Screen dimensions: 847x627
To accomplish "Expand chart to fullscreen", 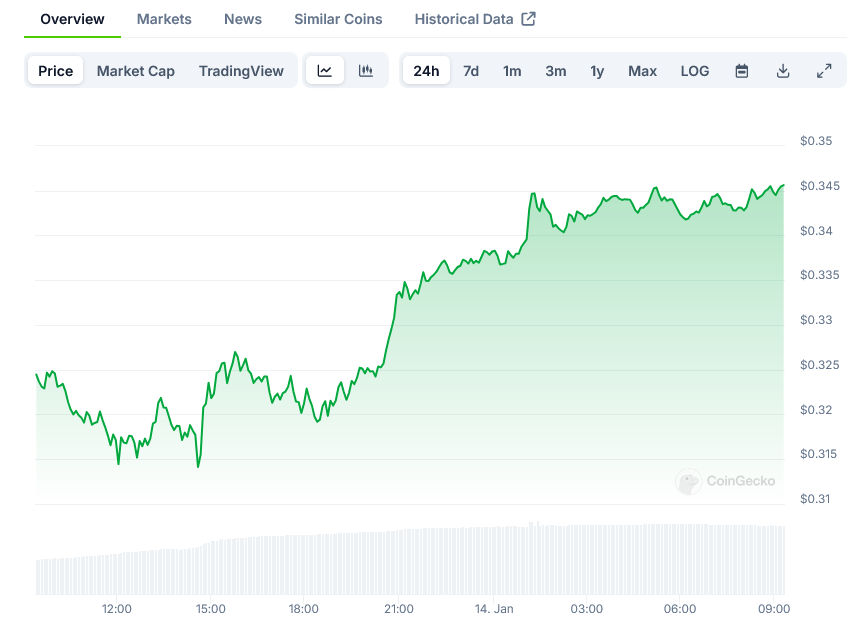I will (x=824, y=71).
